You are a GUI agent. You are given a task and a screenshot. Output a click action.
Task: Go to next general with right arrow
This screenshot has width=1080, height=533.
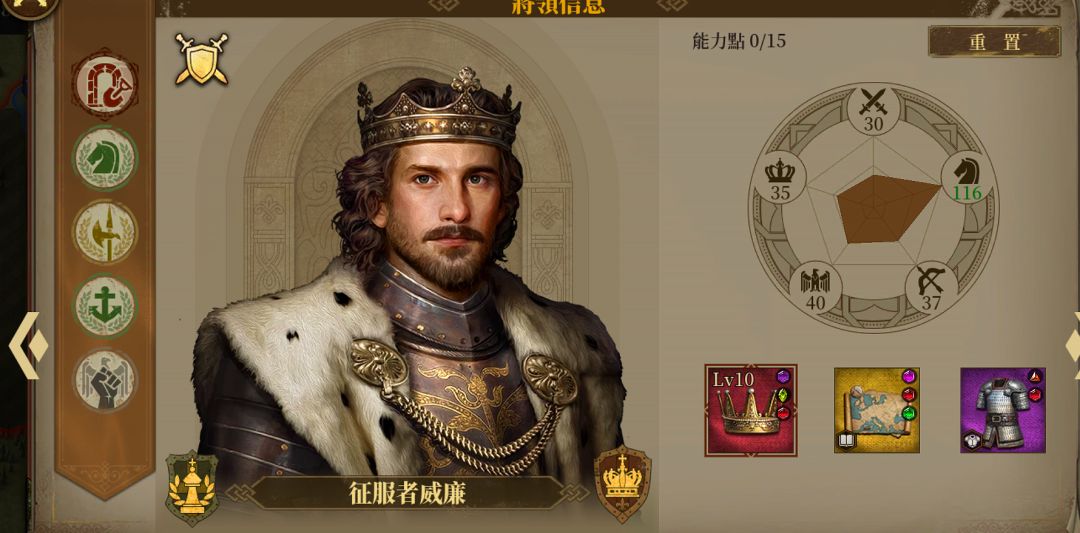[1072, 345]
